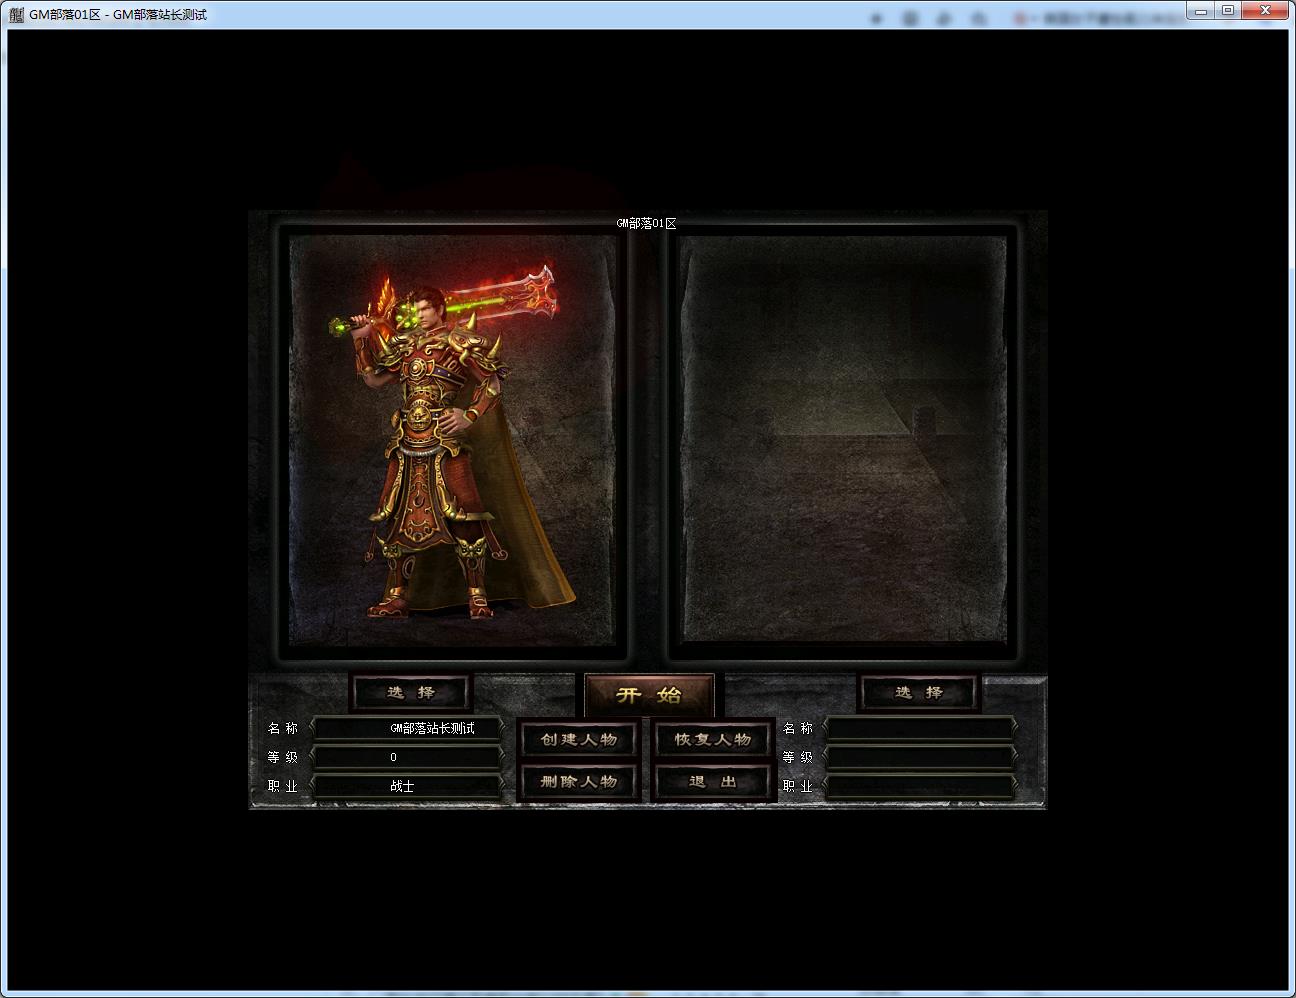Image resolution: width=1296 pixels, height=998 pixels.
Task: Click the level field showing 0
Action: [x=409, y=757]
